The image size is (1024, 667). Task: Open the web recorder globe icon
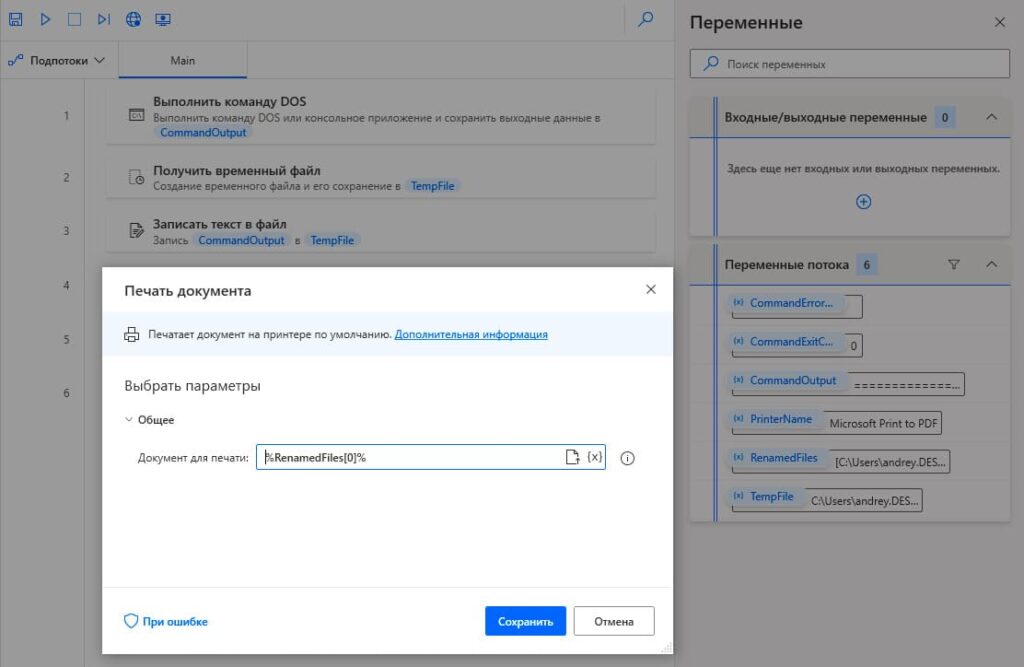click(x=133, y=19)
